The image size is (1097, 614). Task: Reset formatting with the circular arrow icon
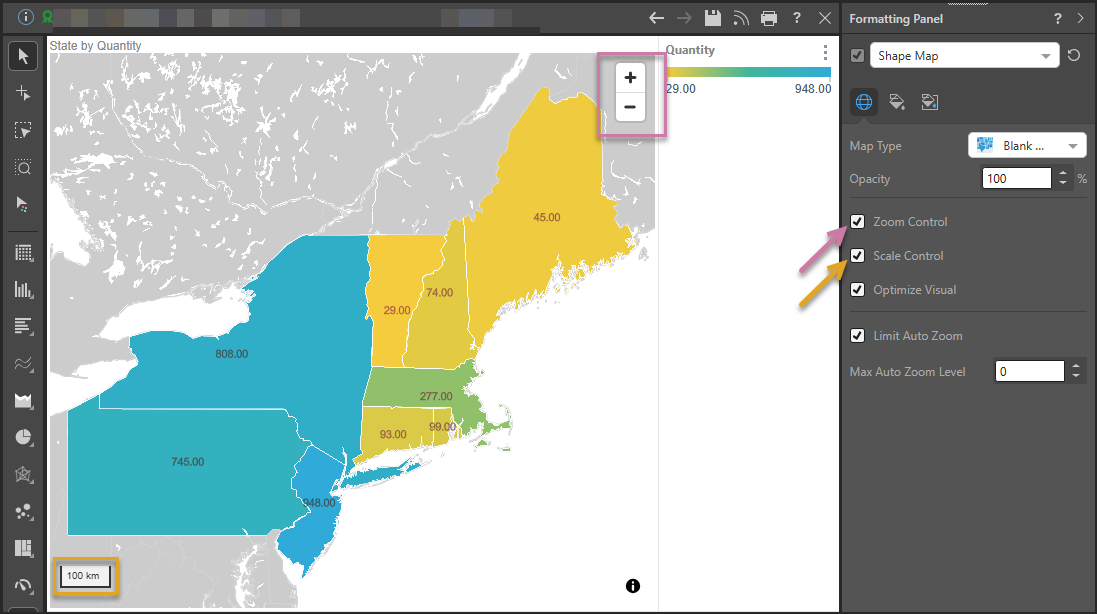[1074, 56]
